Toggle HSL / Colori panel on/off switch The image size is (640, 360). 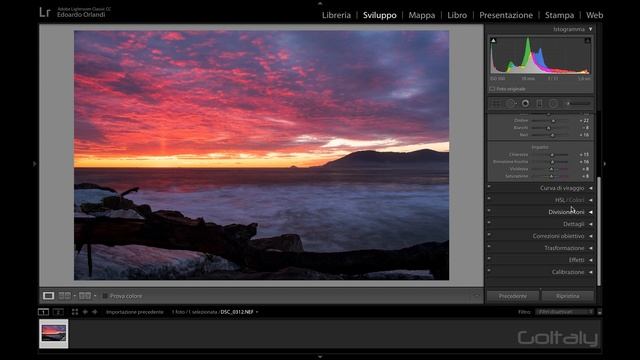[x=489, y=198]
